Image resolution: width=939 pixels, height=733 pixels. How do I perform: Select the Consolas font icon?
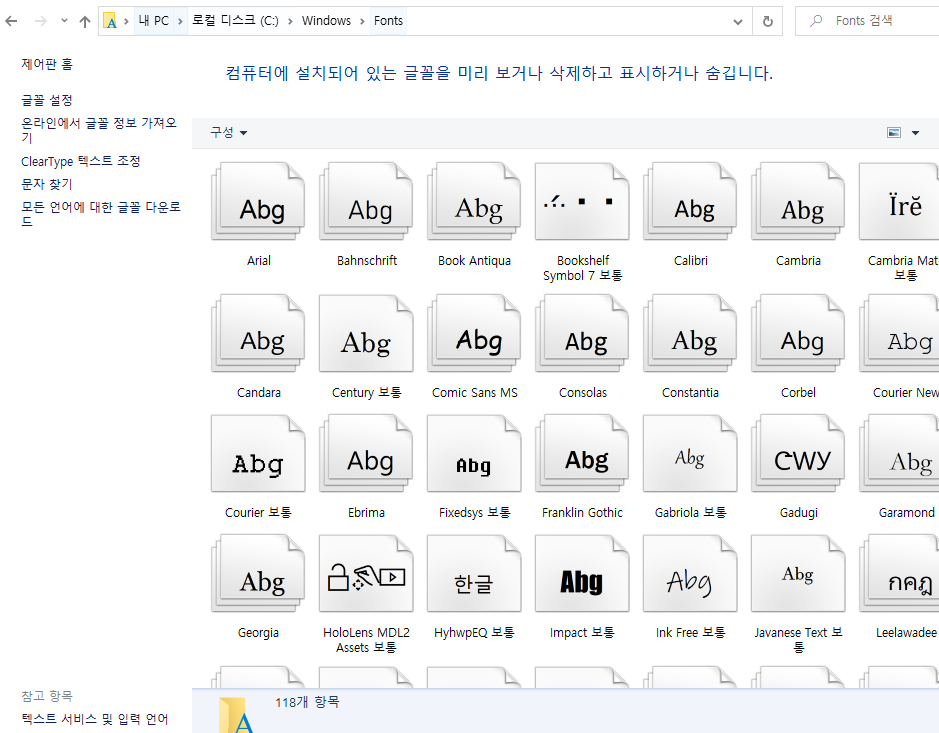click(x=581, y=334)
